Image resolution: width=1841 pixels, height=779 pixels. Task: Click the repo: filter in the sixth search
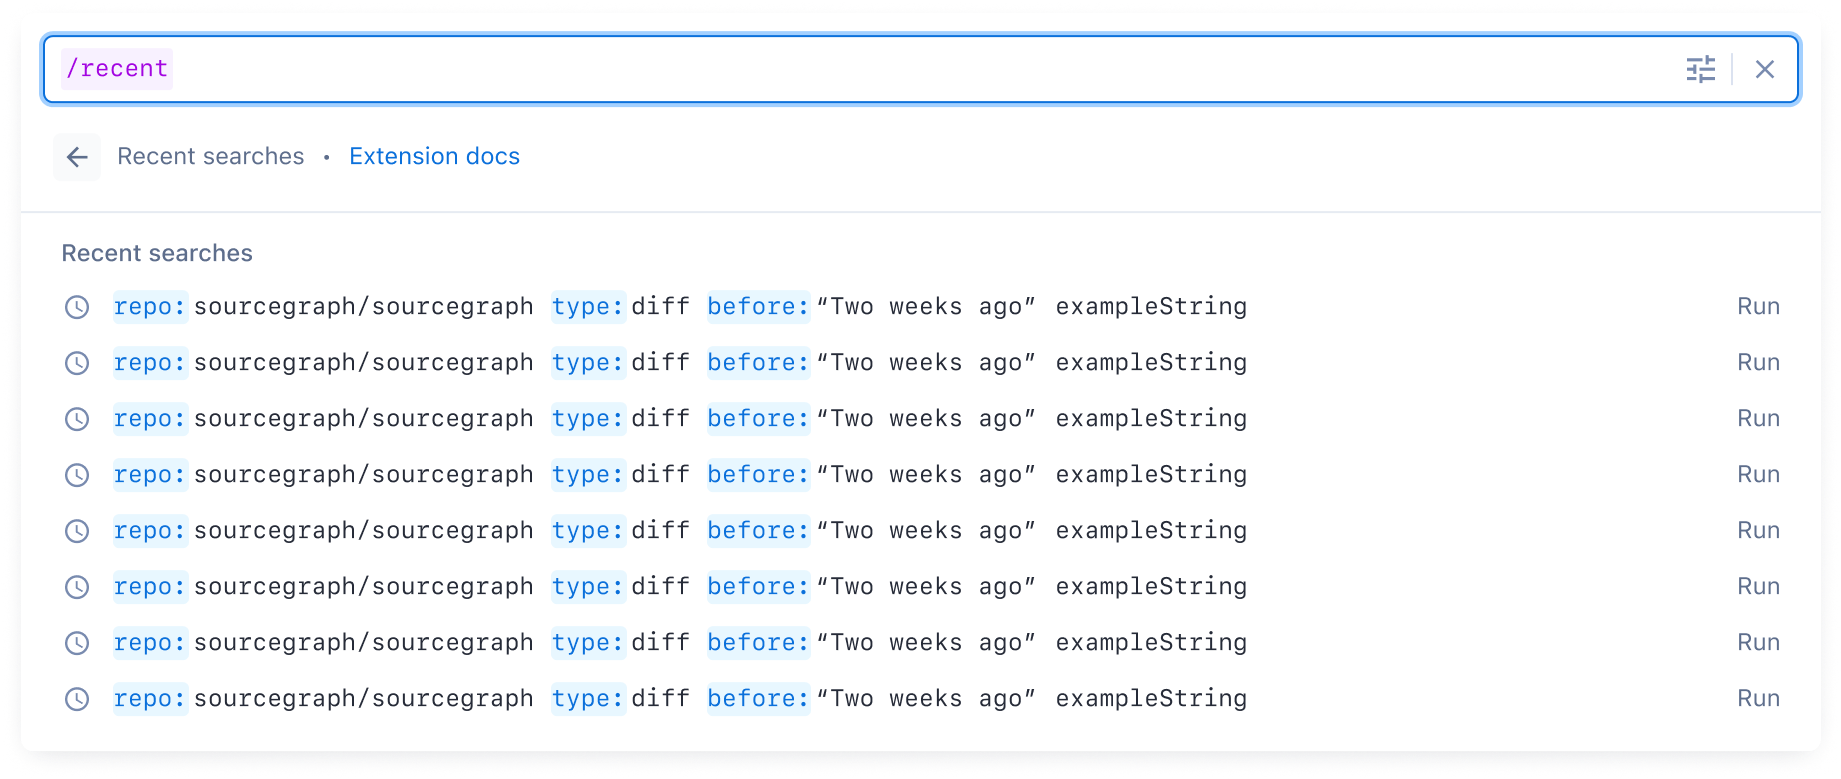click(150, 587)
